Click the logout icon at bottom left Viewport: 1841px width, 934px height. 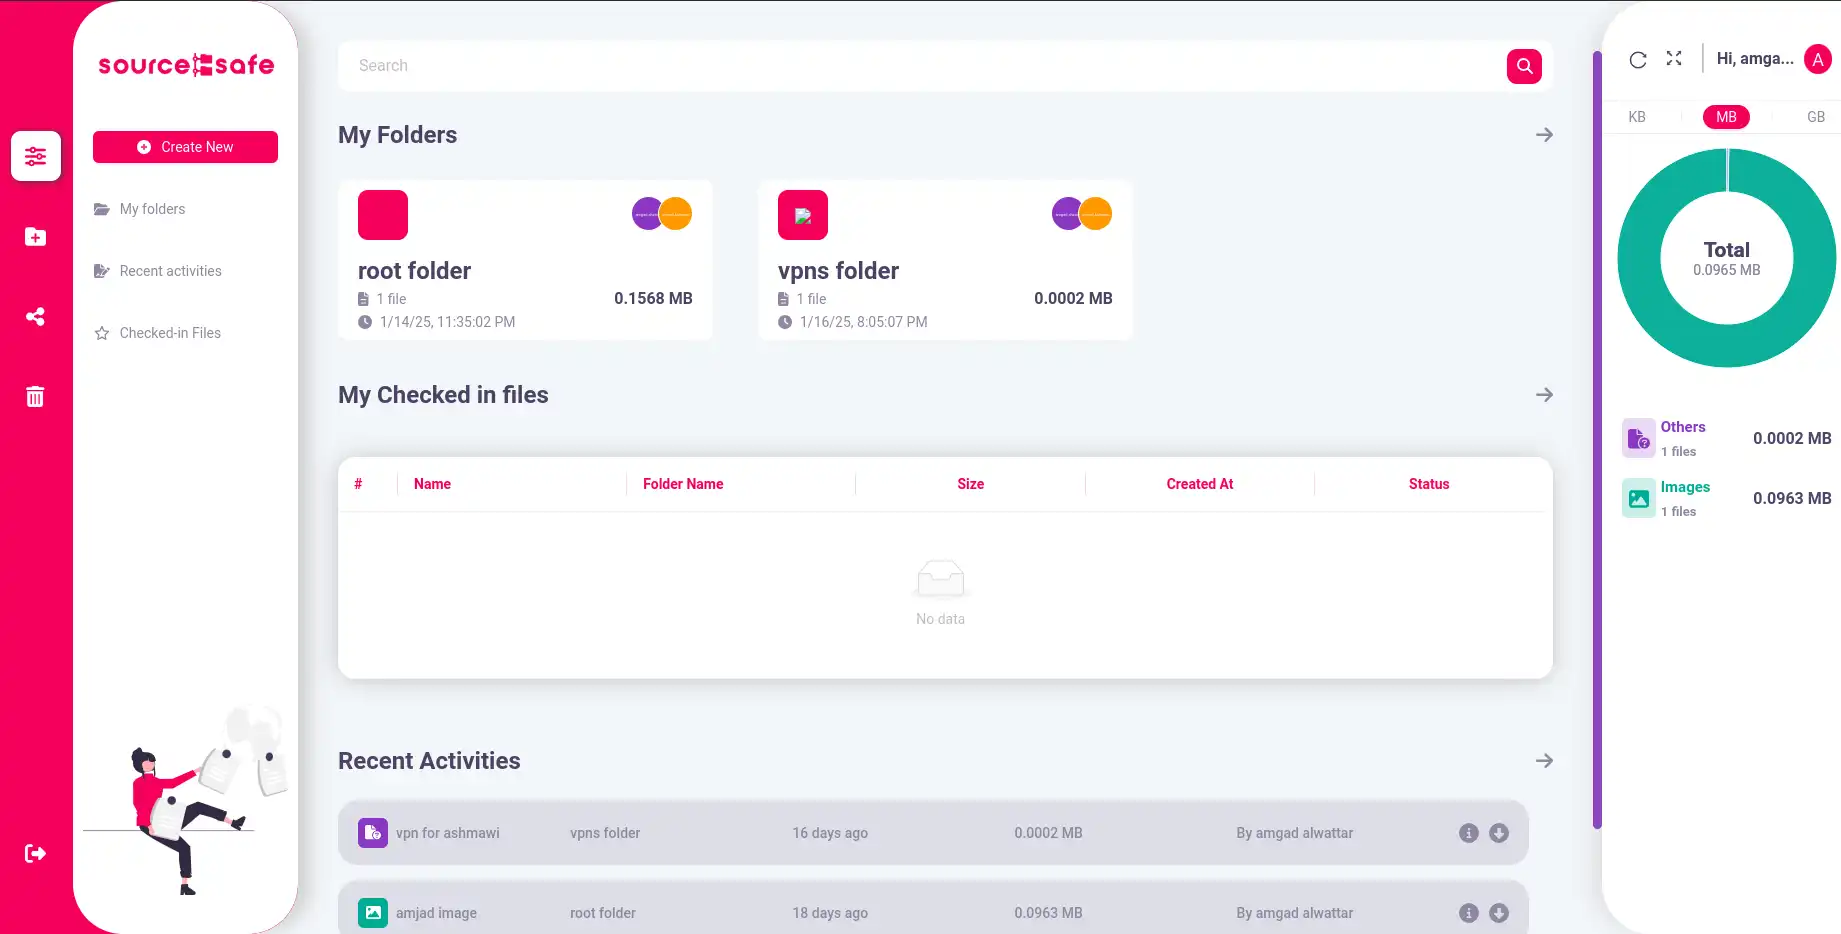coord(35,853)
